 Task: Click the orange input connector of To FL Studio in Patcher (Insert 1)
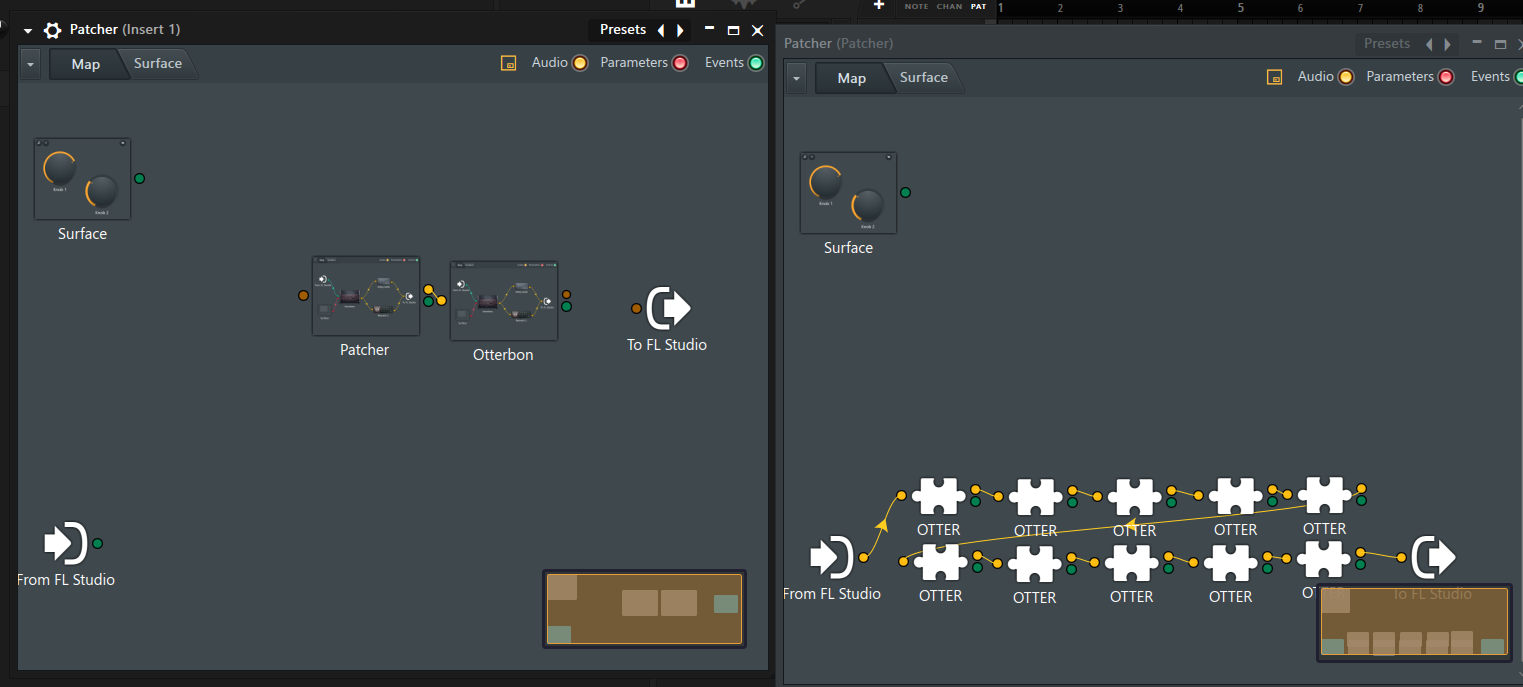(x=636, y=308)
